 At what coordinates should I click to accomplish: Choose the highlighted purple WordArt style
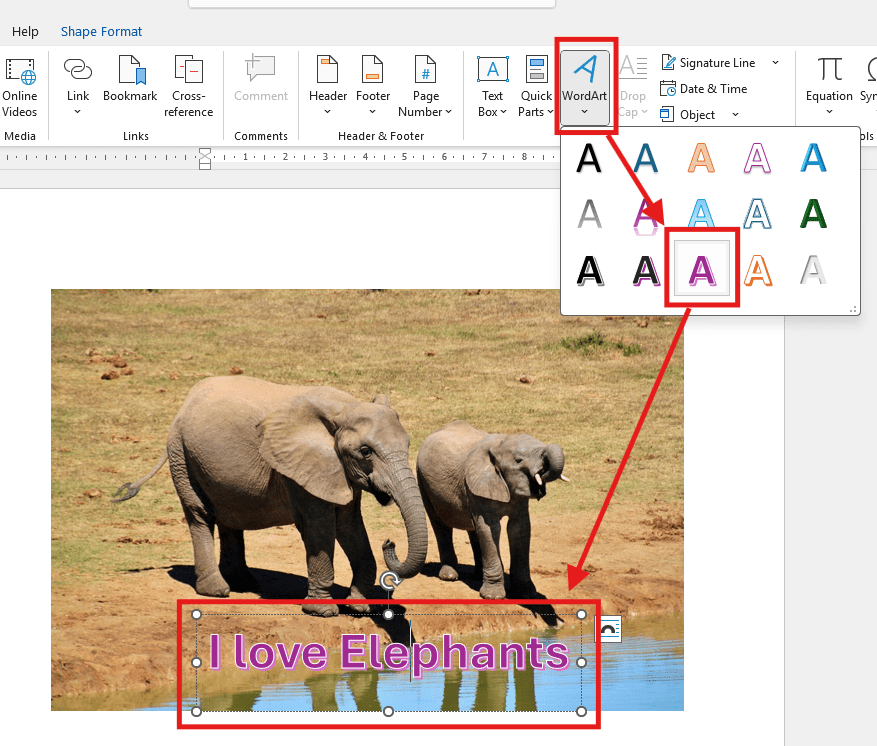(702, 266)
